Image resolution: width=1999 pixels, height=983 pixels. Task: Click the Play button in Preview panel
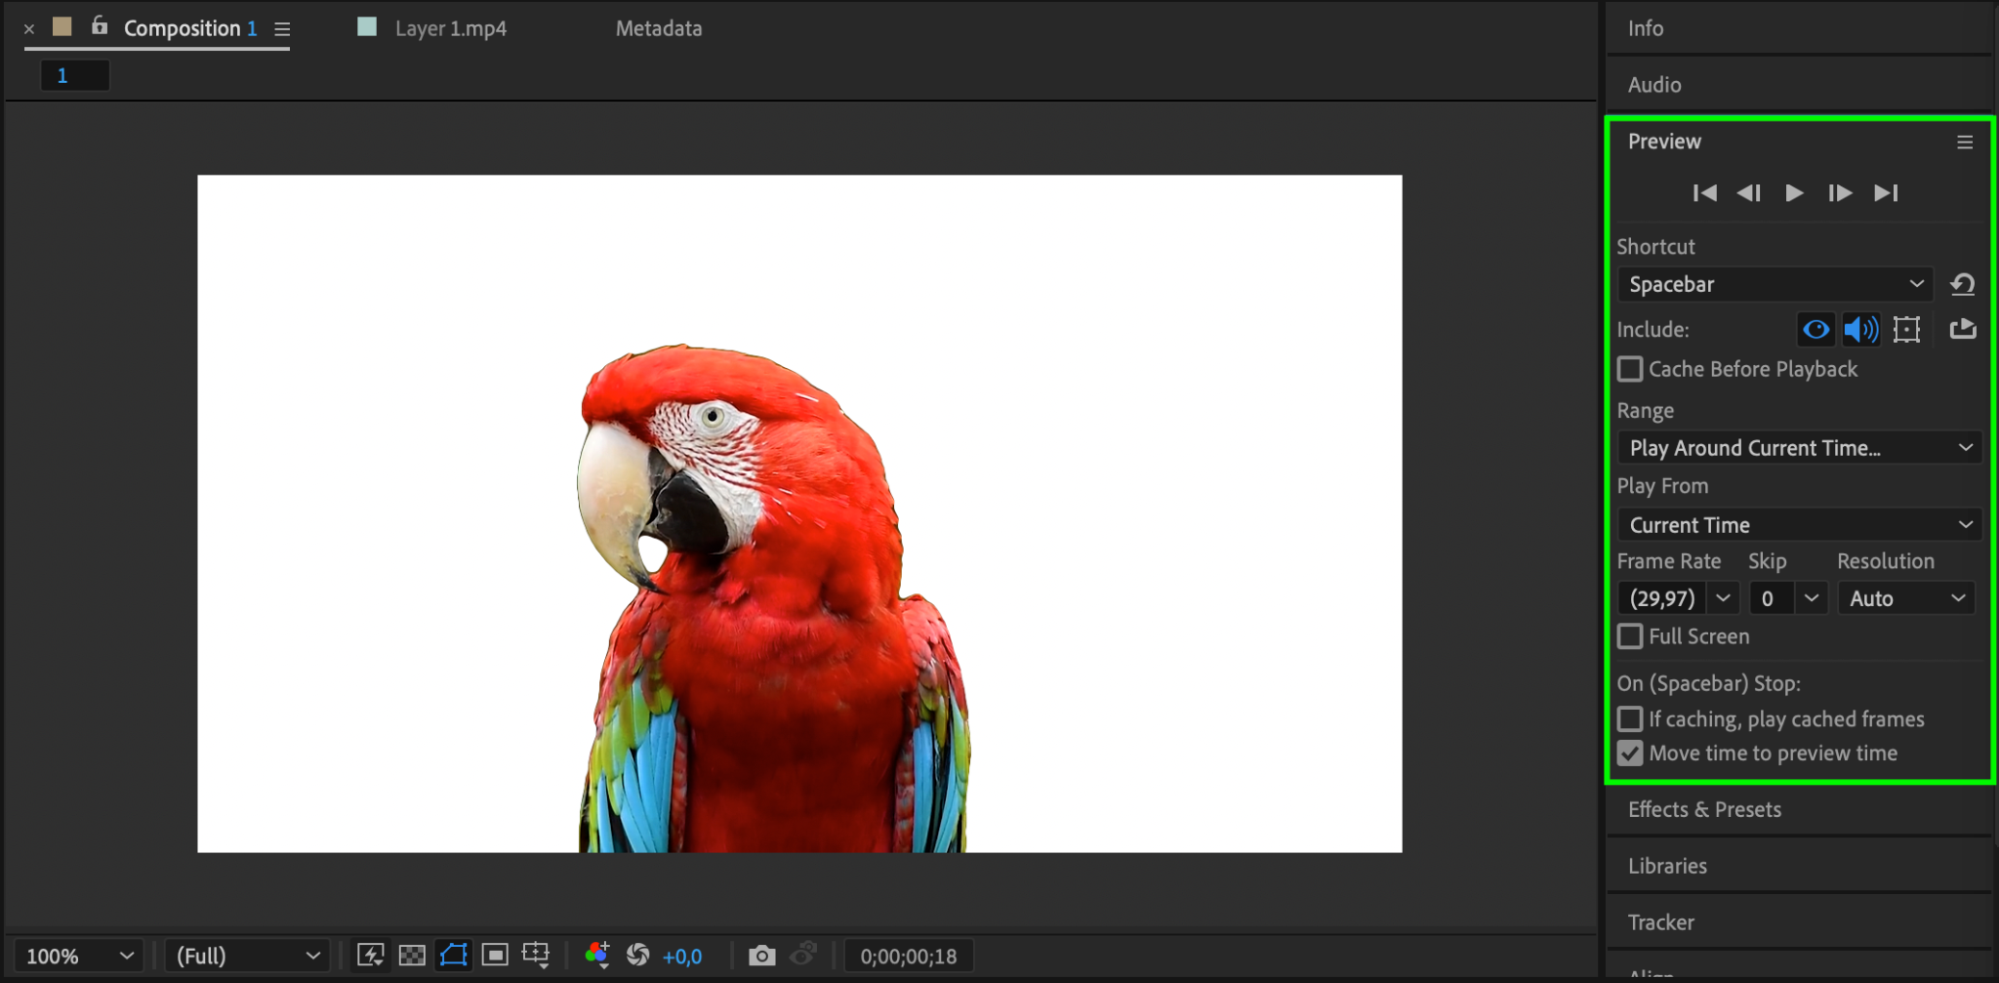click(x=1794, y=193)
